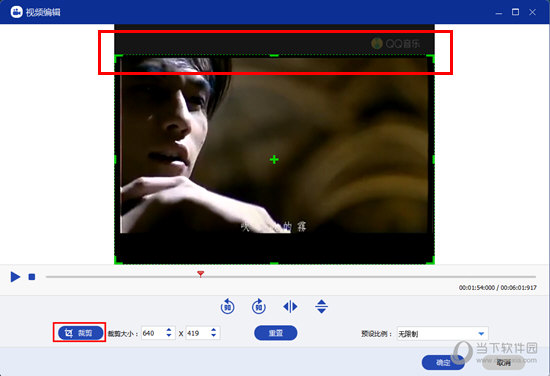Click the green crop center crosshair

(274, 160)
